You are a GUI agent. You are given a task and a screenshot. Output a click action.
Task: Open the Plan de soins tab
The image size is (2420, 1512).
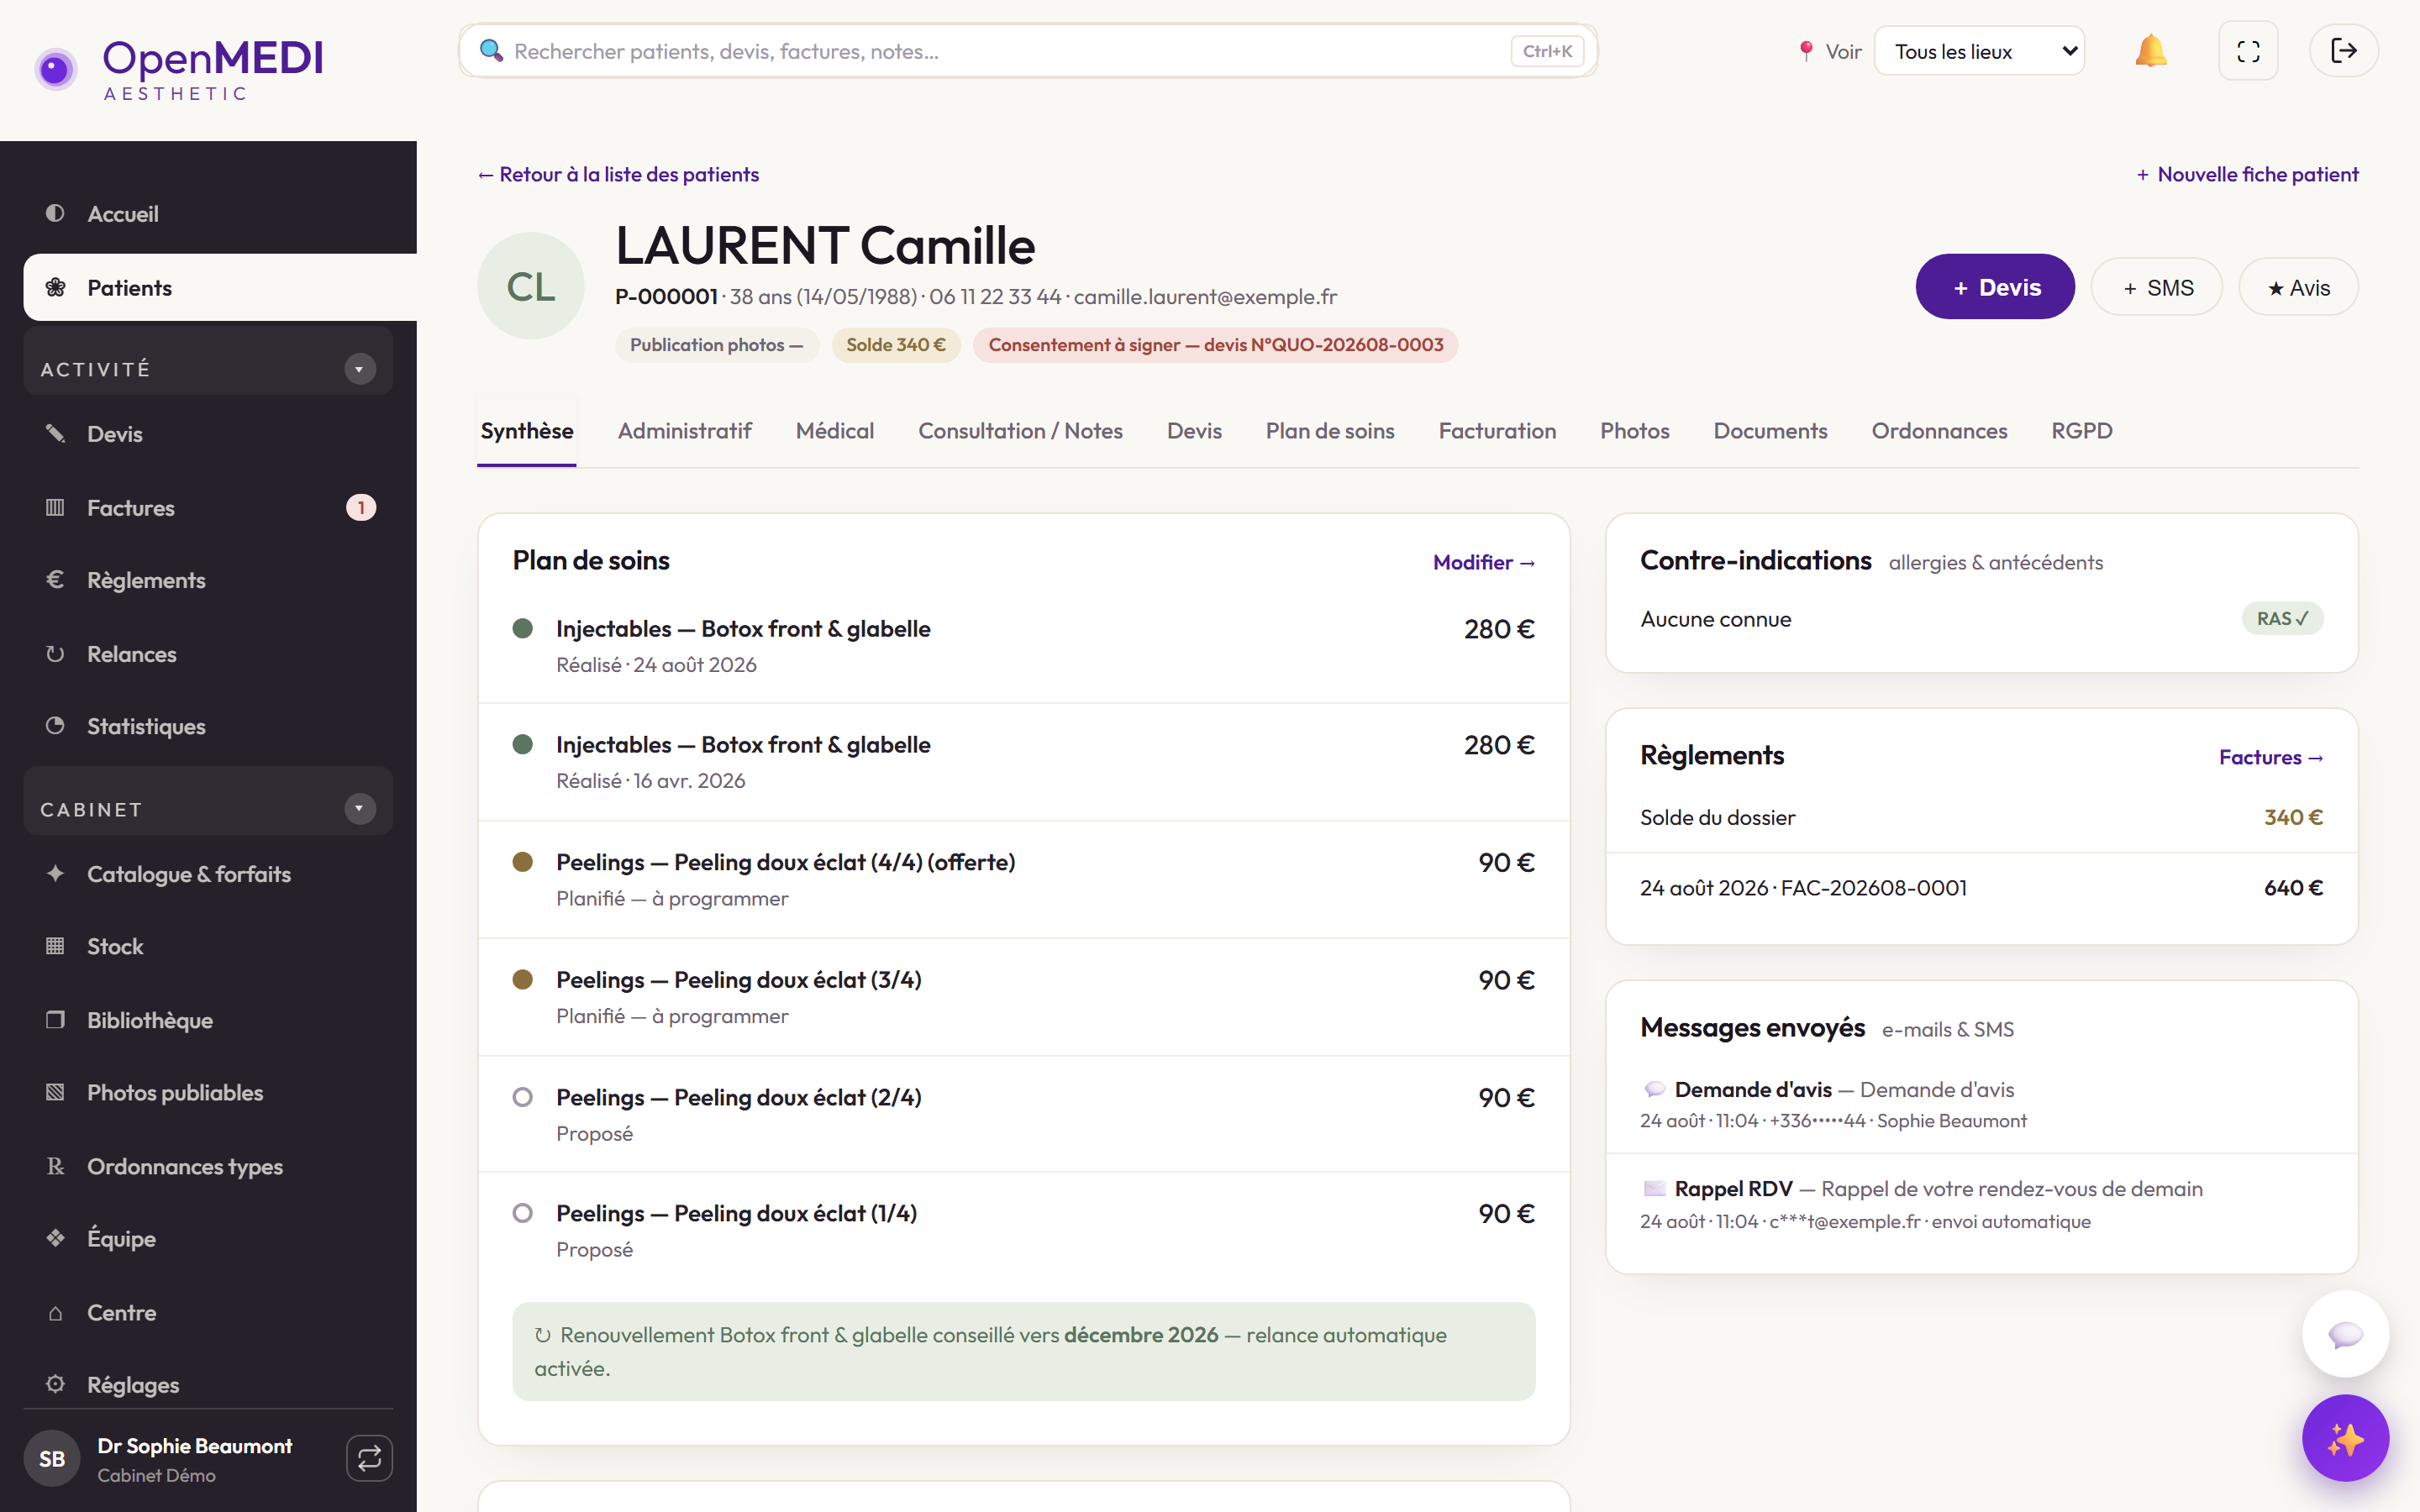point(1330,431)
